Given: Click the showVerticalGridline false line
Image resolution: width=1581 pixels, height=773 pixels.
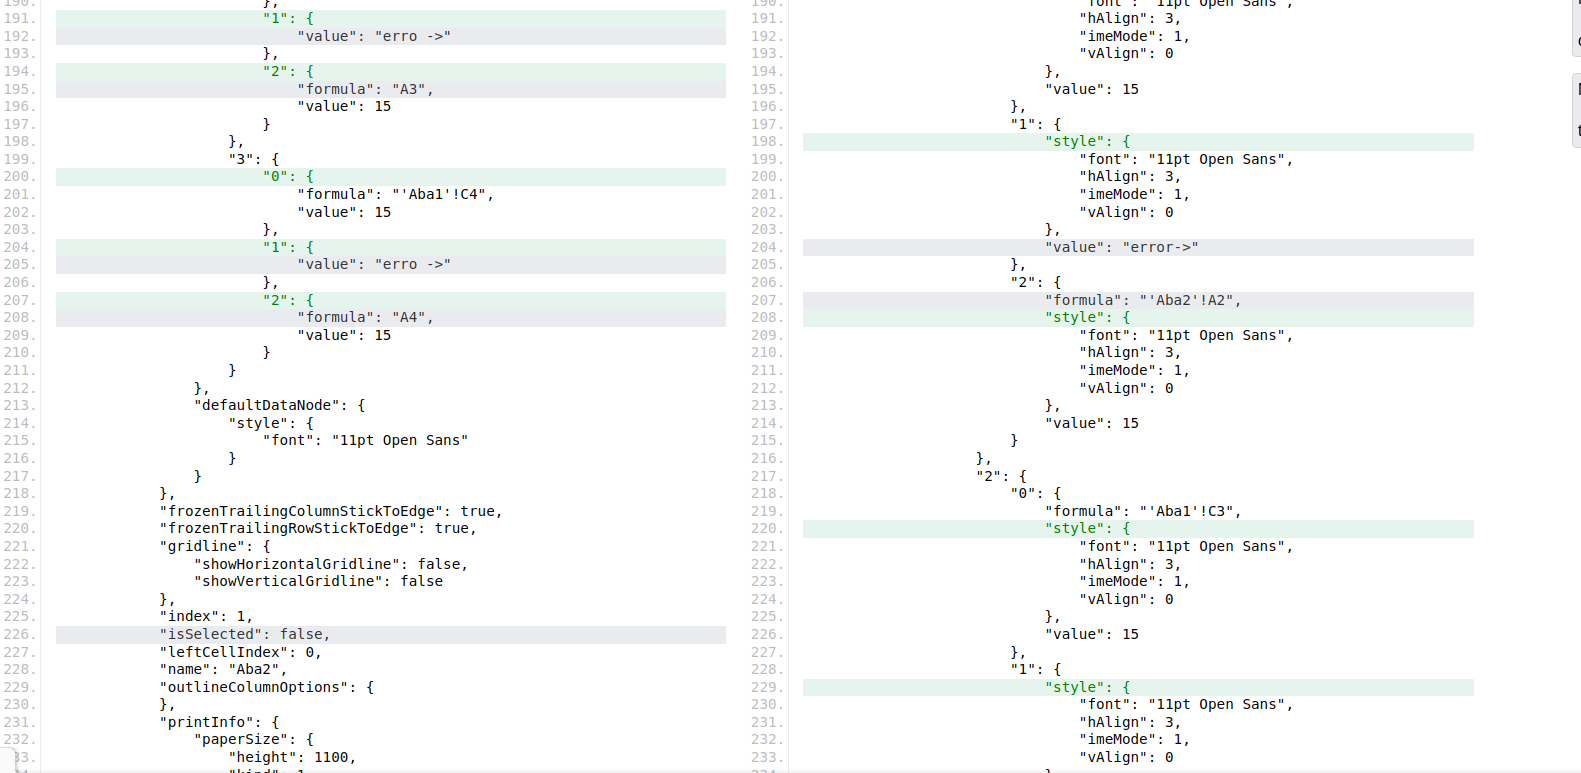Looking at the screenshot, I should click(x=318, y=581).
